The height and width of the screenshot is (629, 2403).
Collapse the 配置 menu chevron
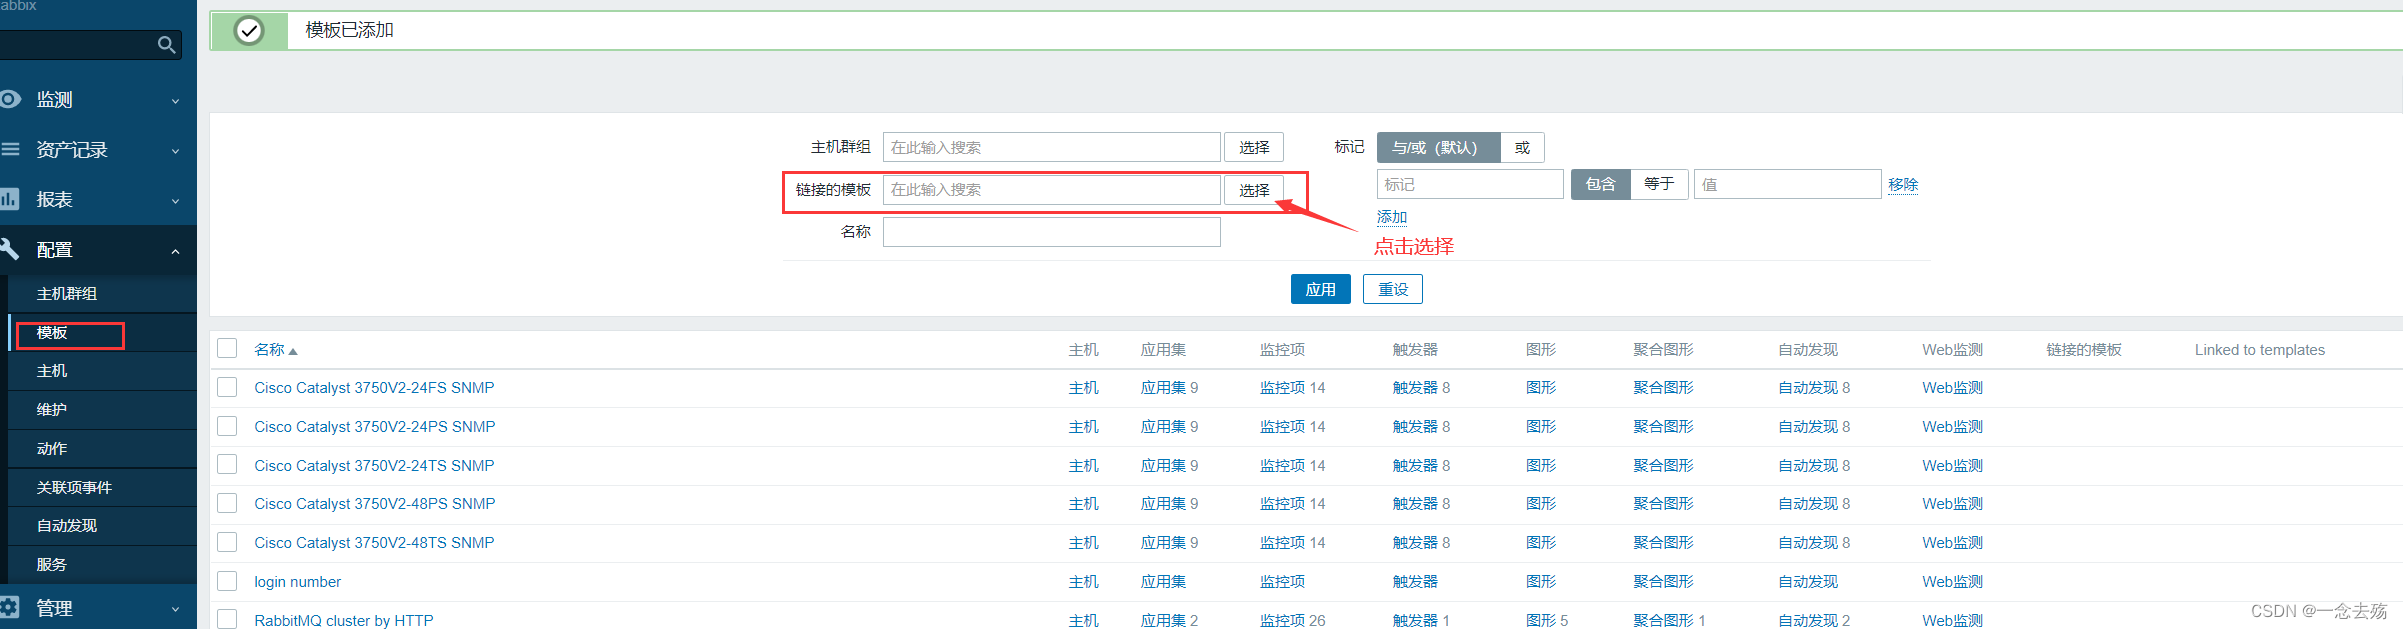[176, 251]
